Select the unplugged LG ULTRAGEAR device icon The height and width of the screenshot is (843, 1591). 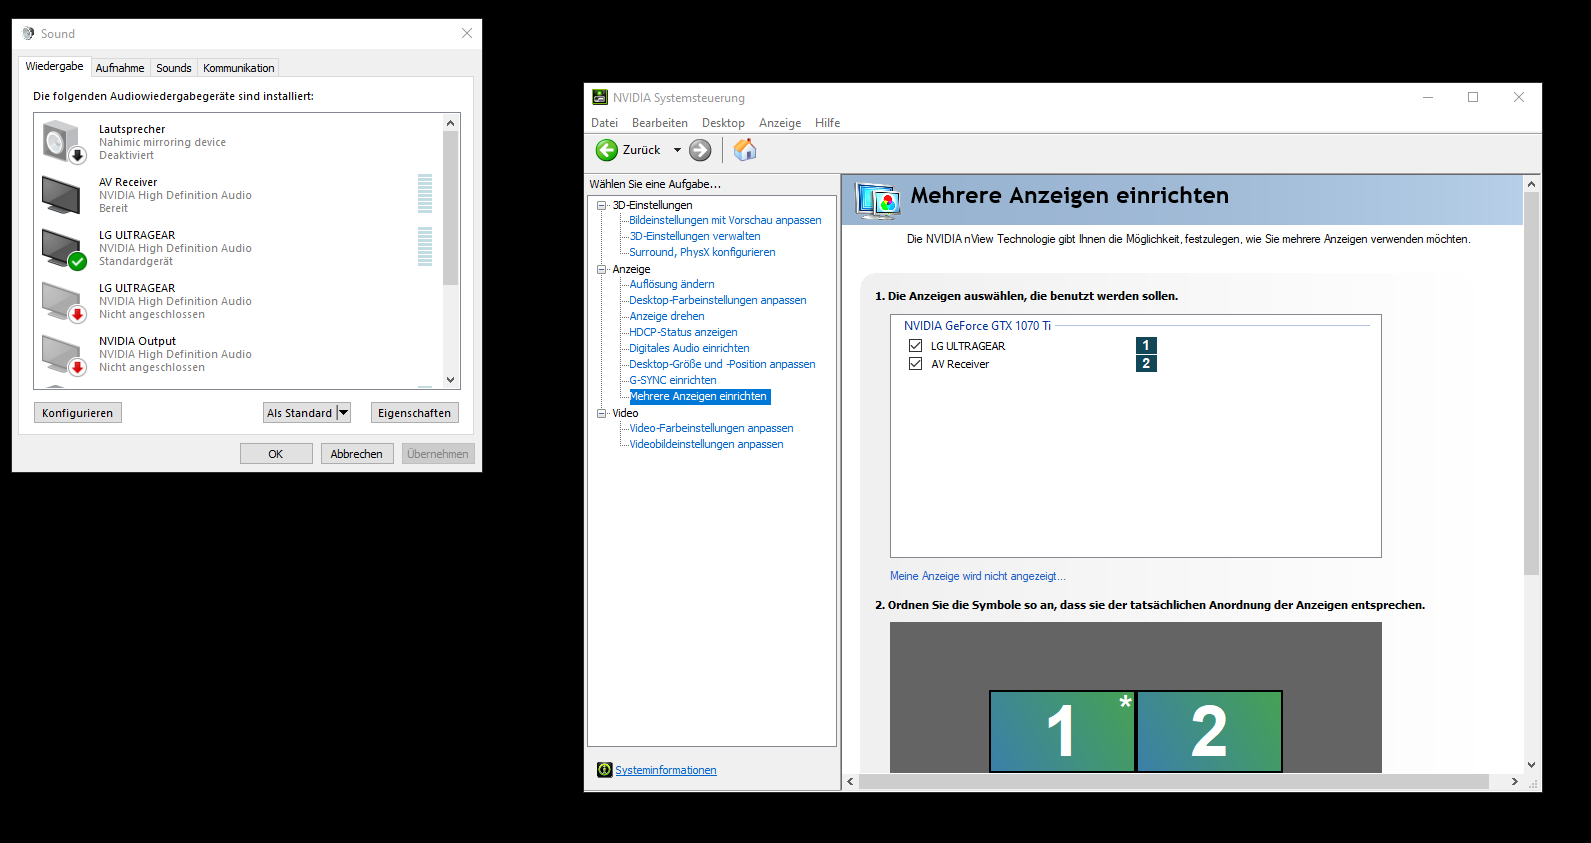[x=63, y=301]
